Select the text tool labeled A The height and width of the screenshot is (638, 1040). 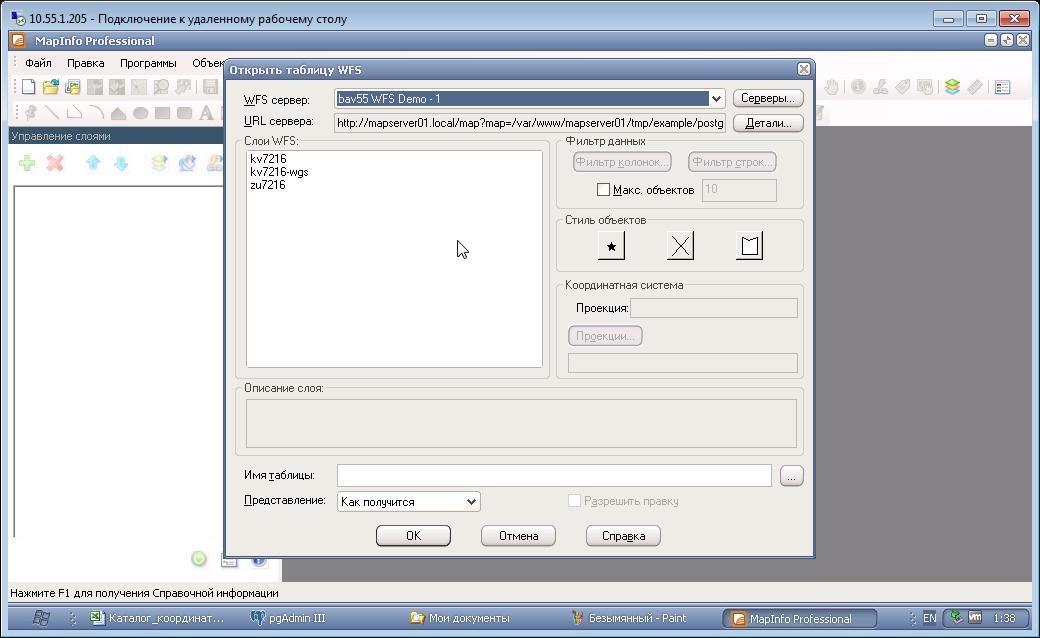(x=206, y=113)
